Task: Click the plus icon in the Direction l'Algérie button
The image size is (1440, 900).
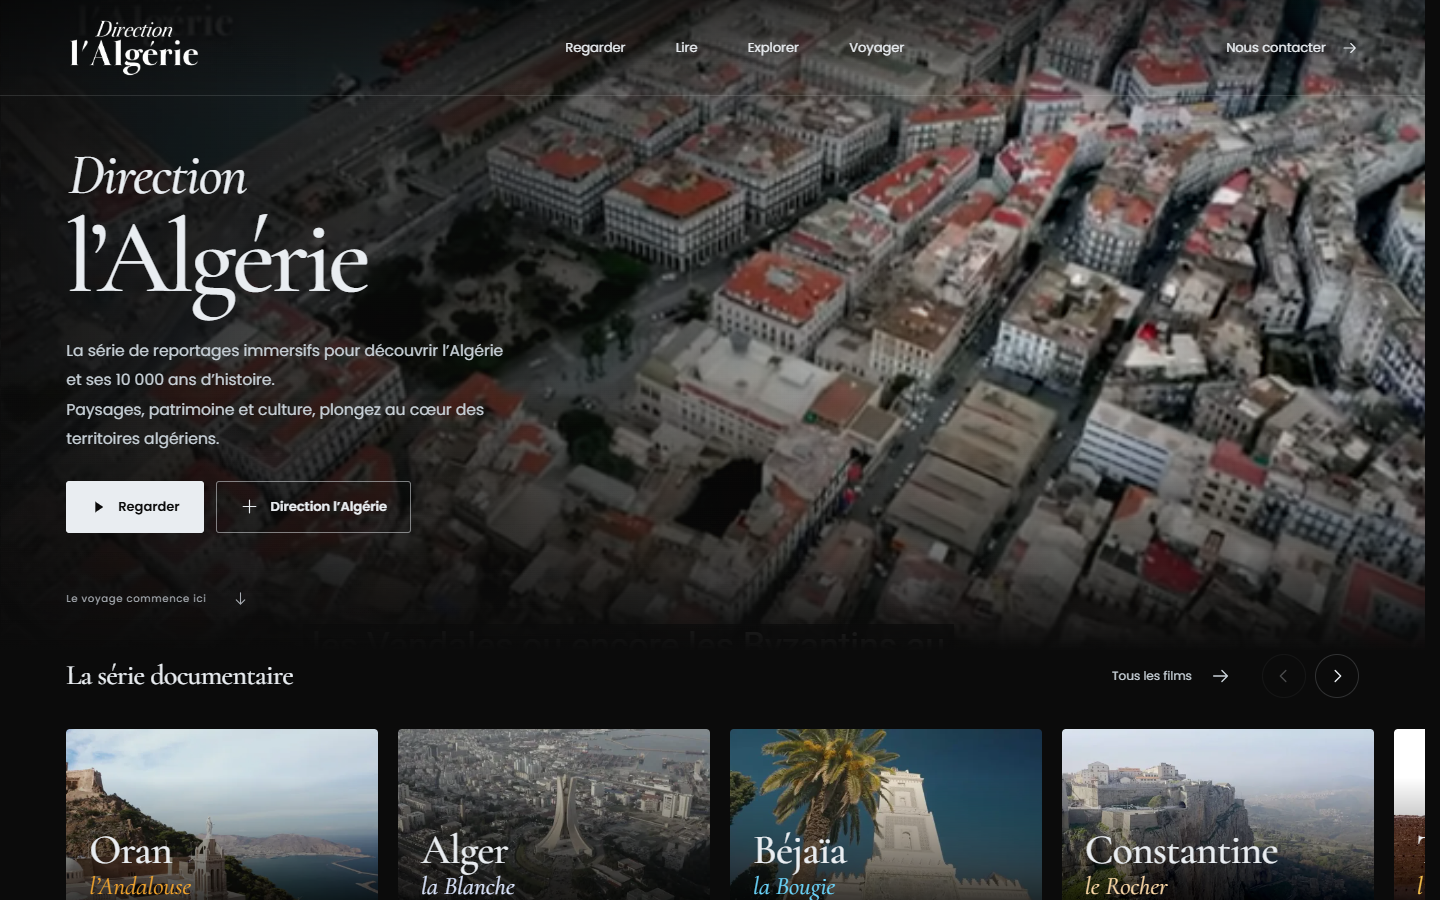Action: click(x=249, y=507)
